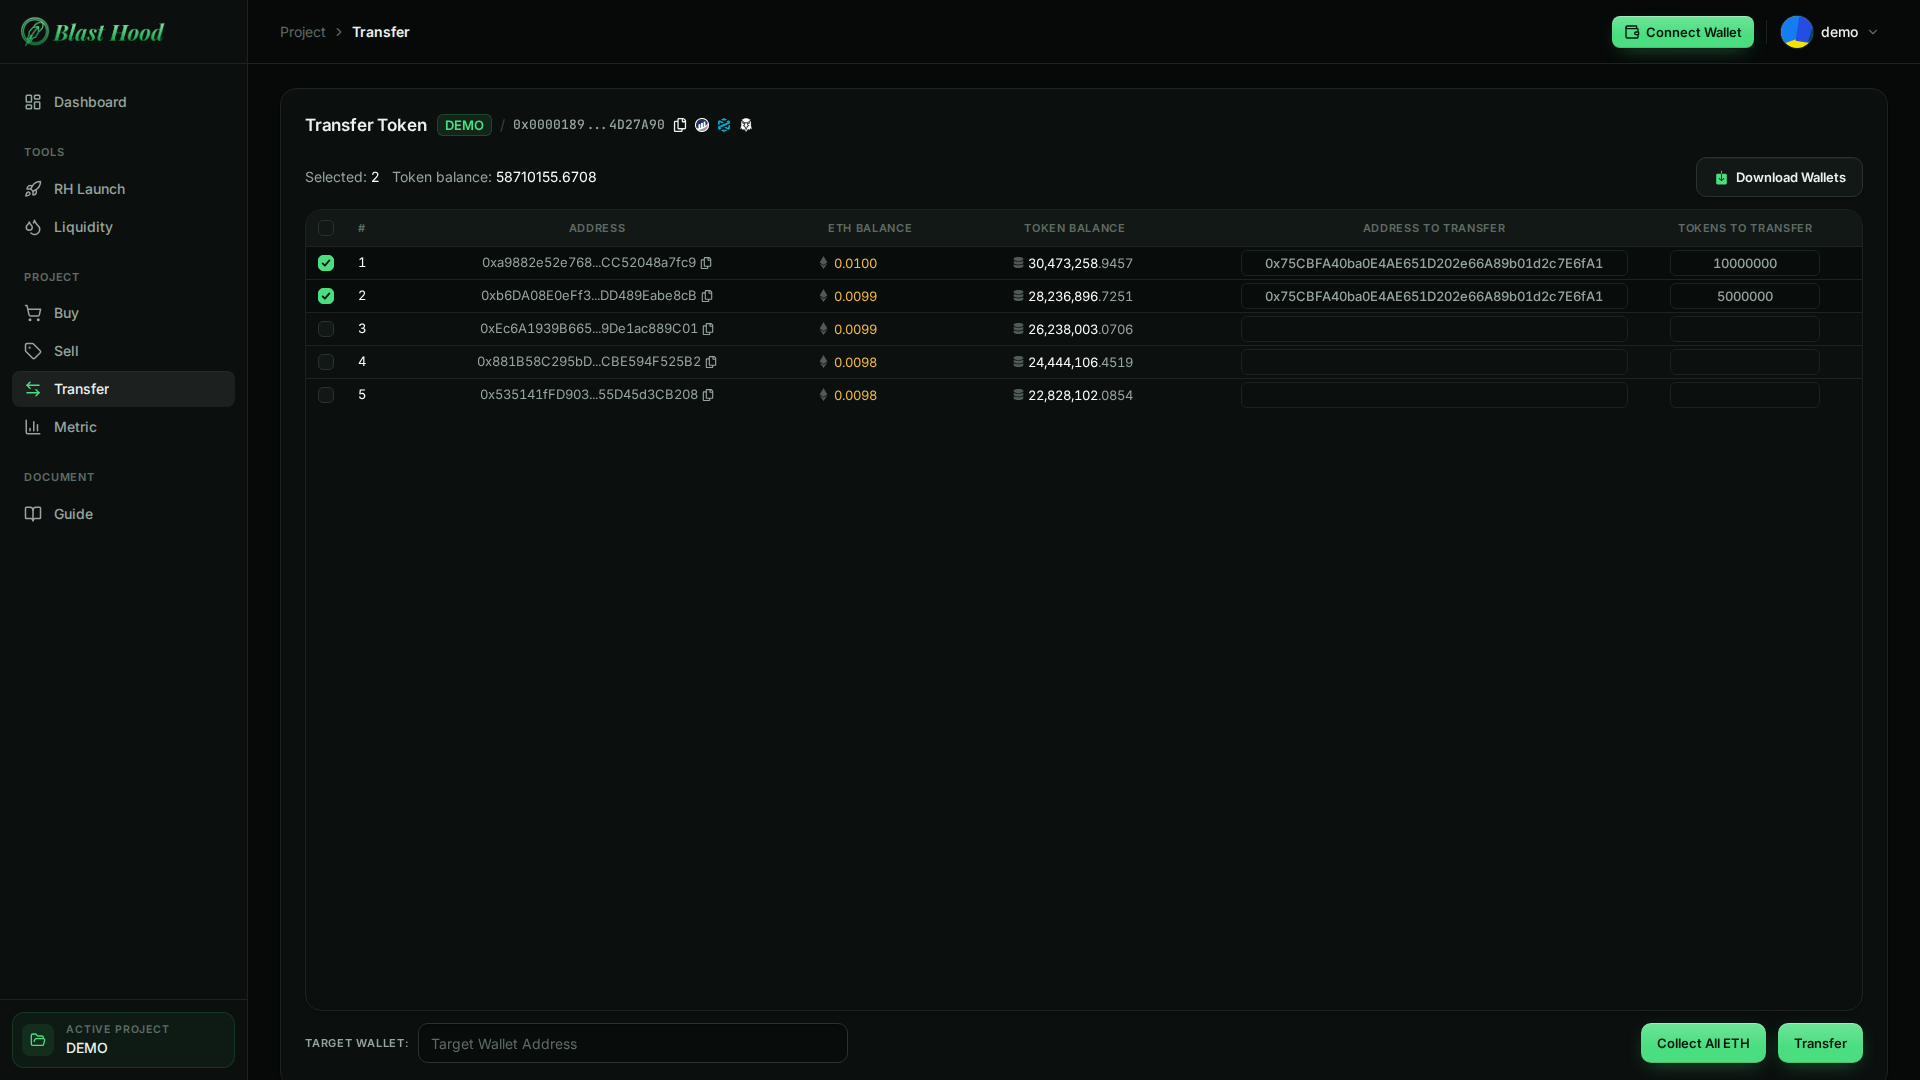Open RH Launch tool
The image size is (1920, 1080).
(x=123, y=189)
